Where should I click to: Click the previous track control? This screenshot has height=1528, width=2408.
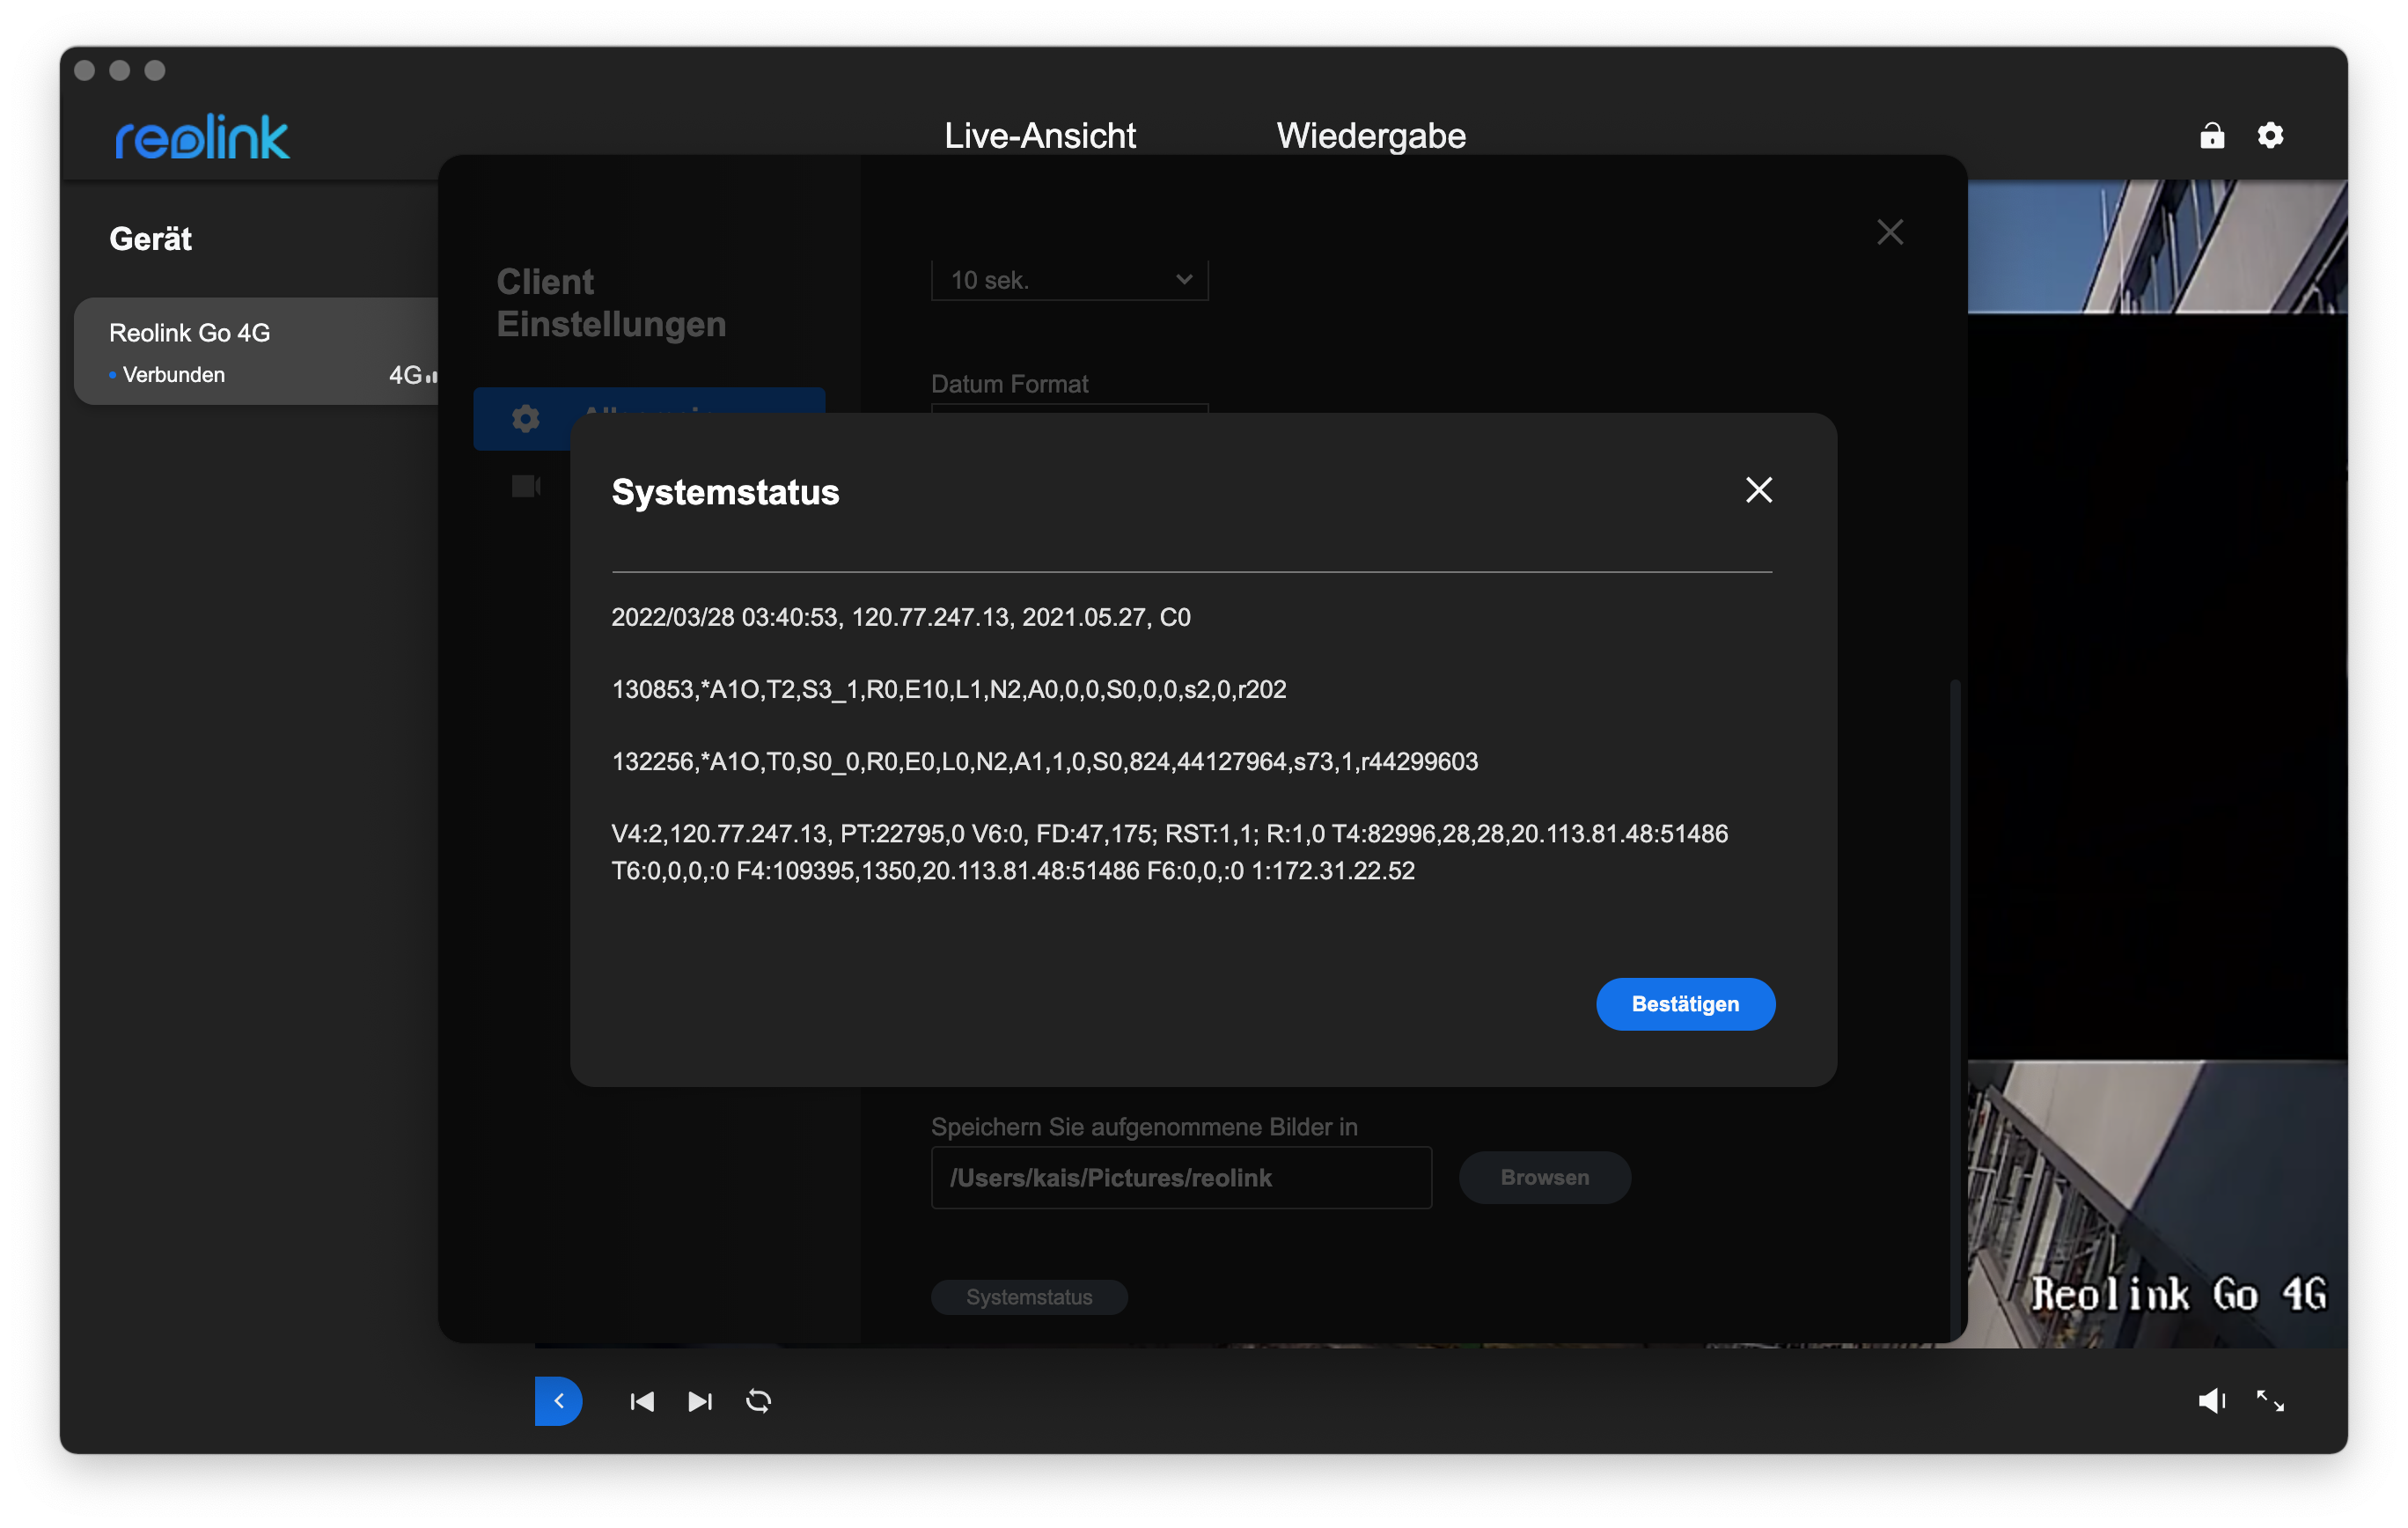pyautogui.click(x=642, y=1401)
